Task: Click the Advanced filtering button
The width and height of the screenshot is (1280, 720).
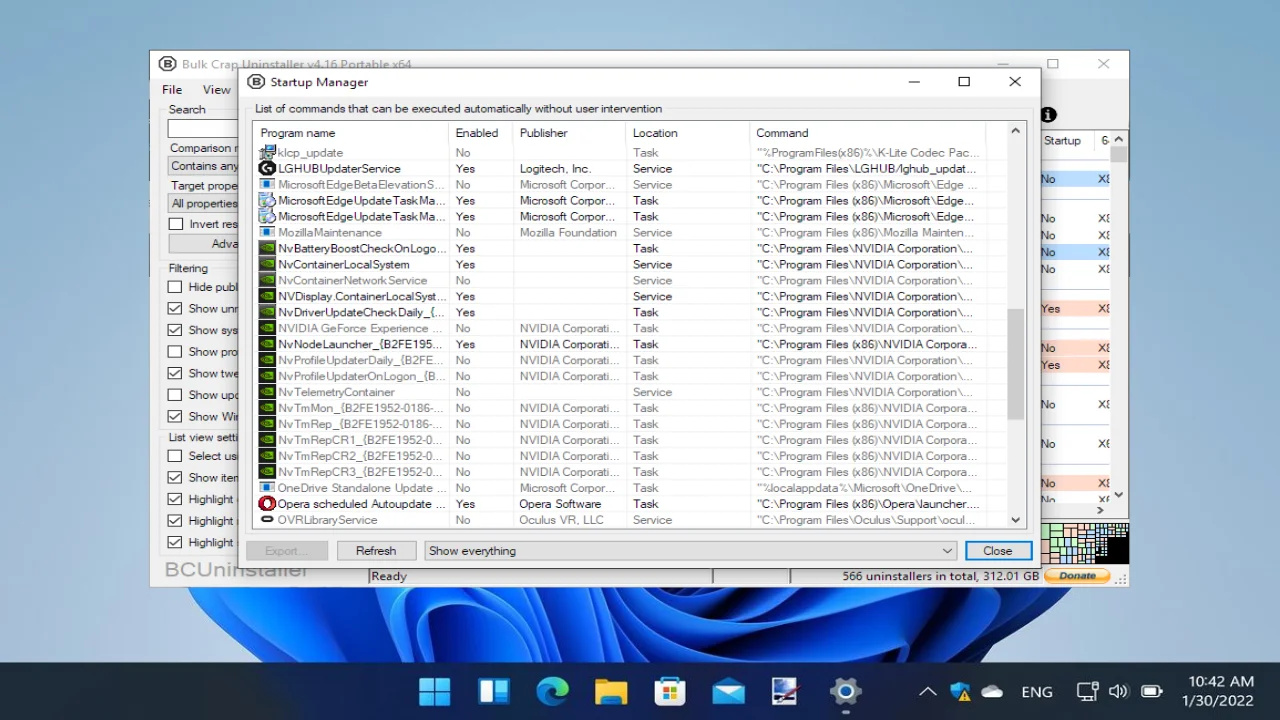Action: tap(204, 243)
